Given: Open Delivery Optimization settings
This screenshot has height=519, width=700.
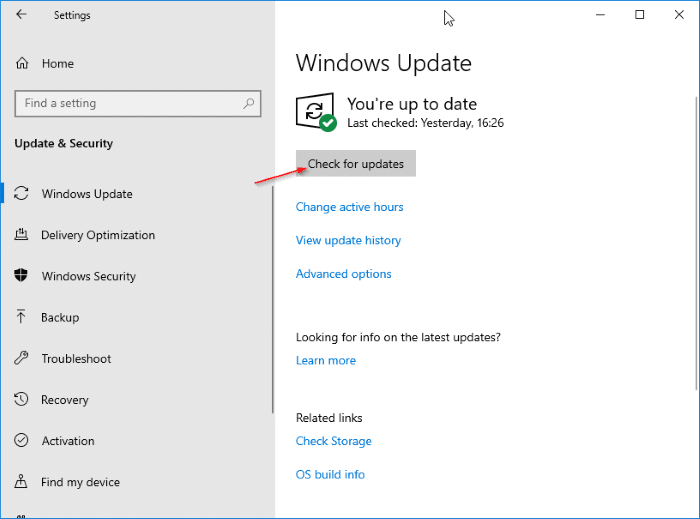Looking at the screenshot, I should click(x=98, y=235).
